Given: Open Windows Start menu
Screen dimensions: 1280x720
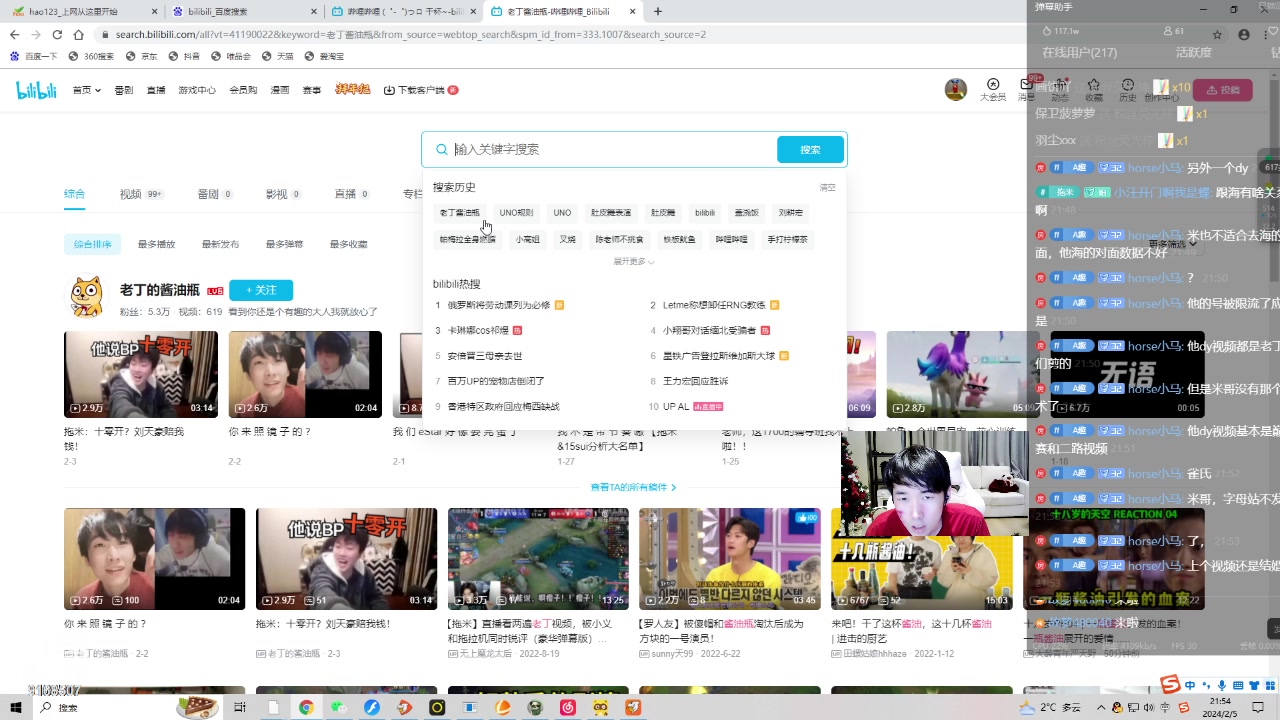Looking at the screenshot, I should 16,707.
